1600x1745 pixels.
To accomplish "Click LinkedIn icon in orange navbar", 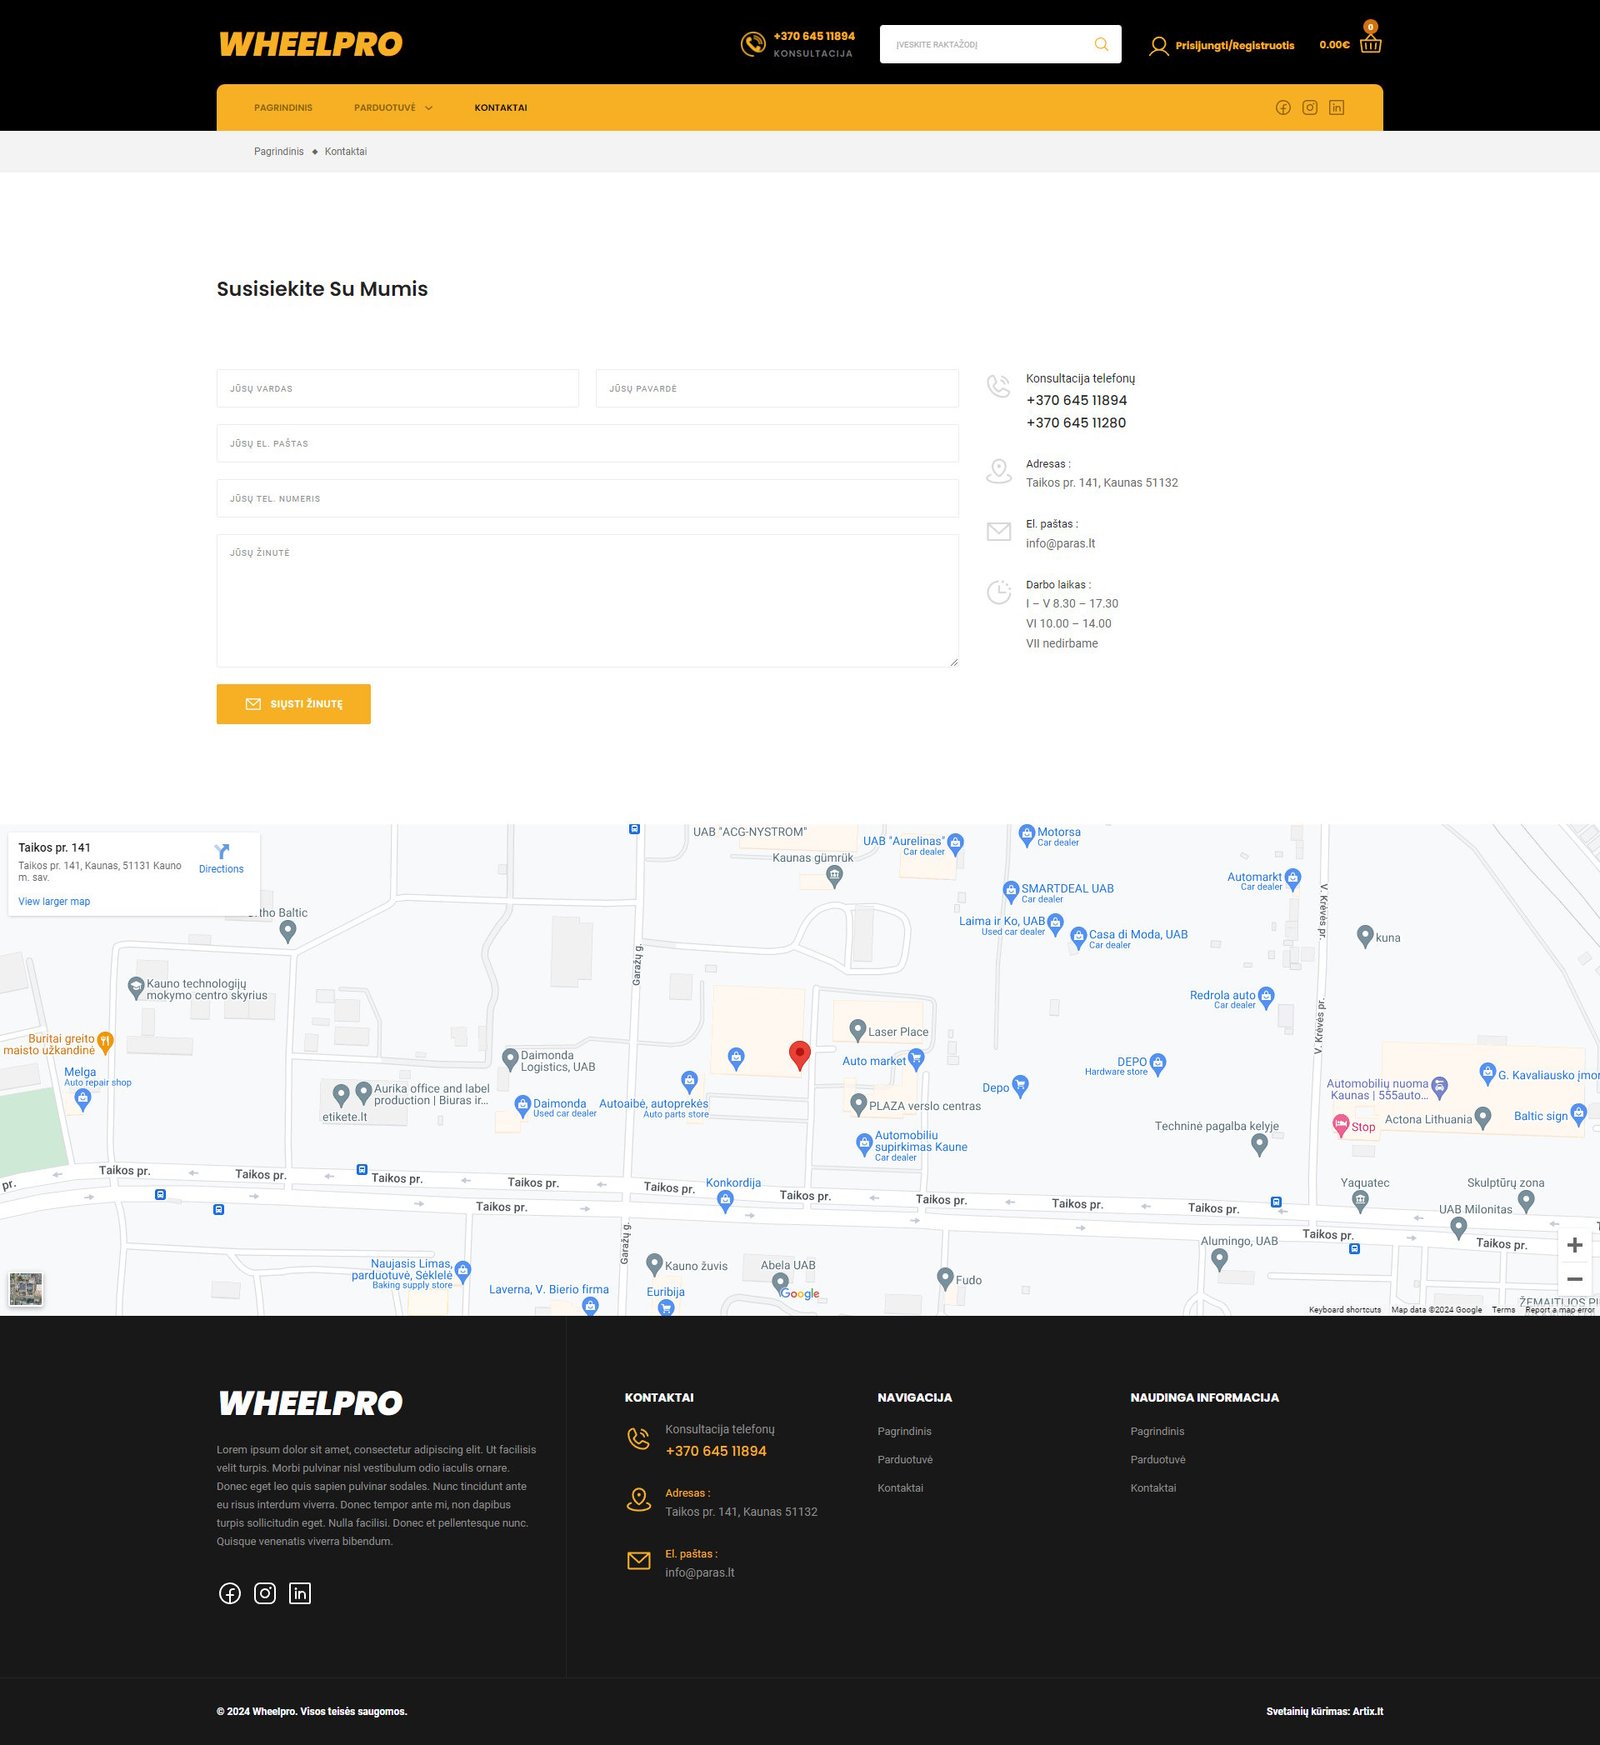I will [x=1336, y=108].
